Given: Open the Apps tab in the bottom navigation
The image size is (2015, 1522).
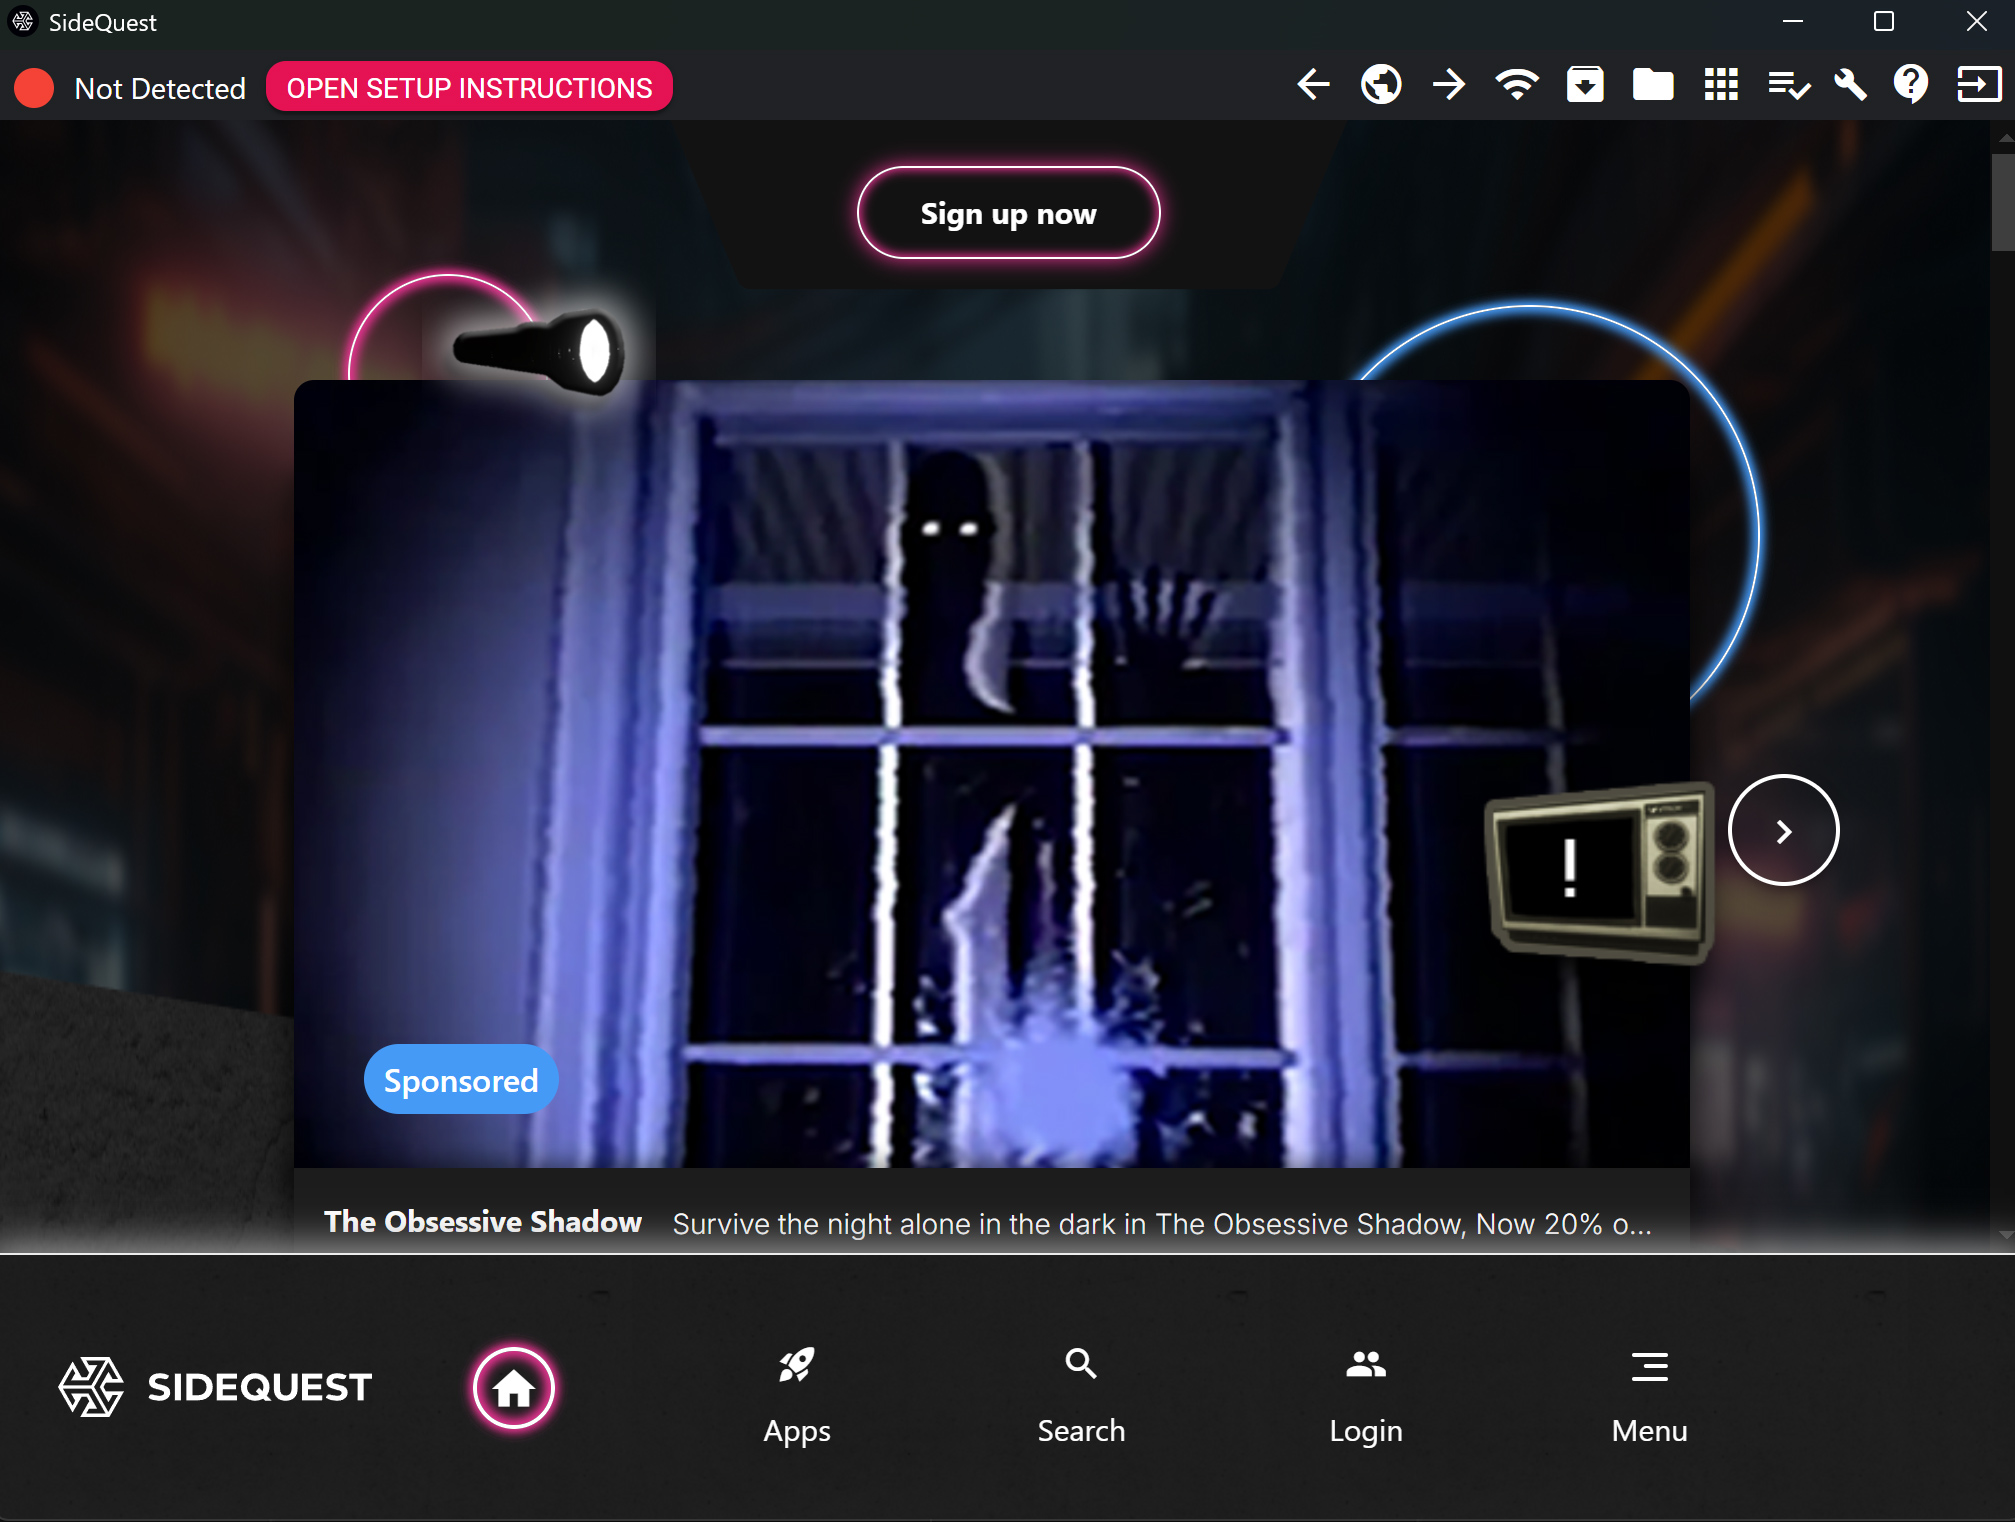Looking at the screenshot, I should pos(797,1395).
